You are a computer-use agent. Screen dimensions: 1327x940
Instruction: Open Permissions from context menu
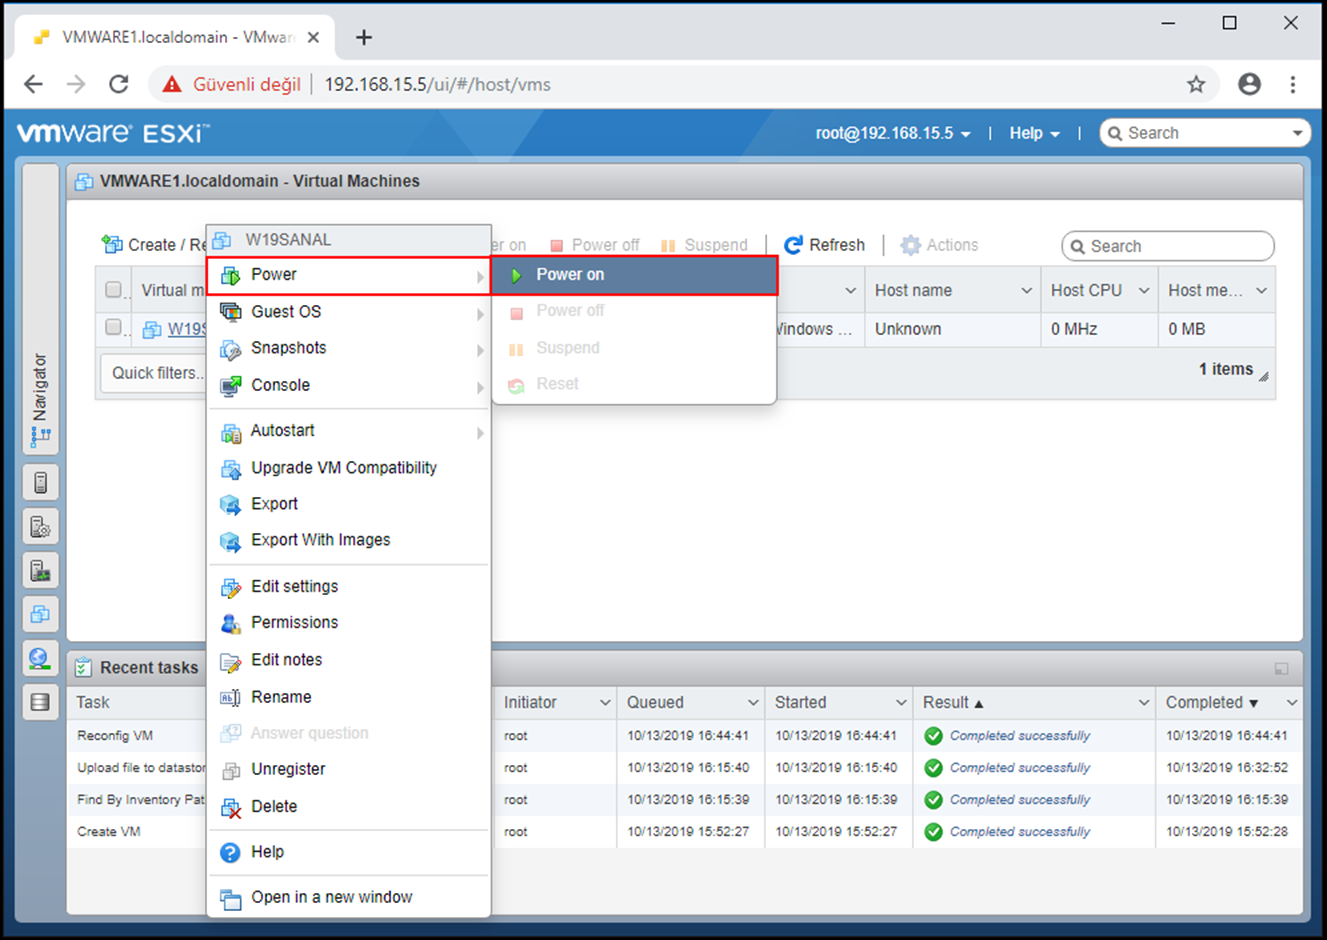[348, 623]
